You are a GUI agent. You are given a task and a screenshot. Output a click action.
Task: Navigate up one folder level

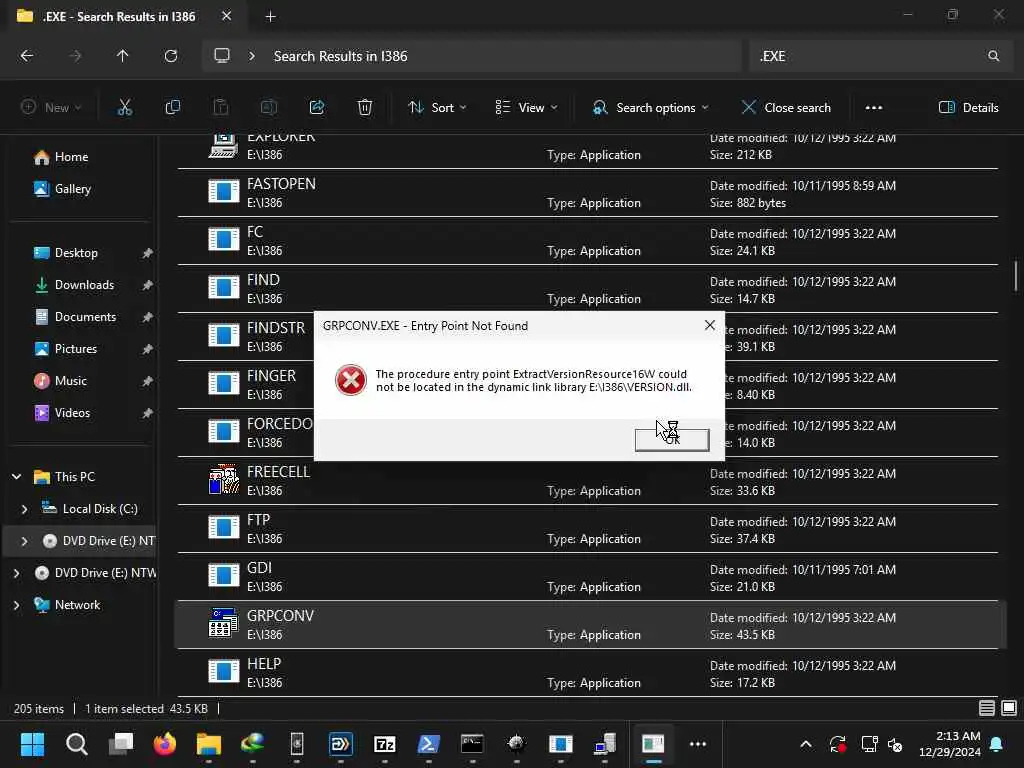pyautogui.click(x=122, y=56)
